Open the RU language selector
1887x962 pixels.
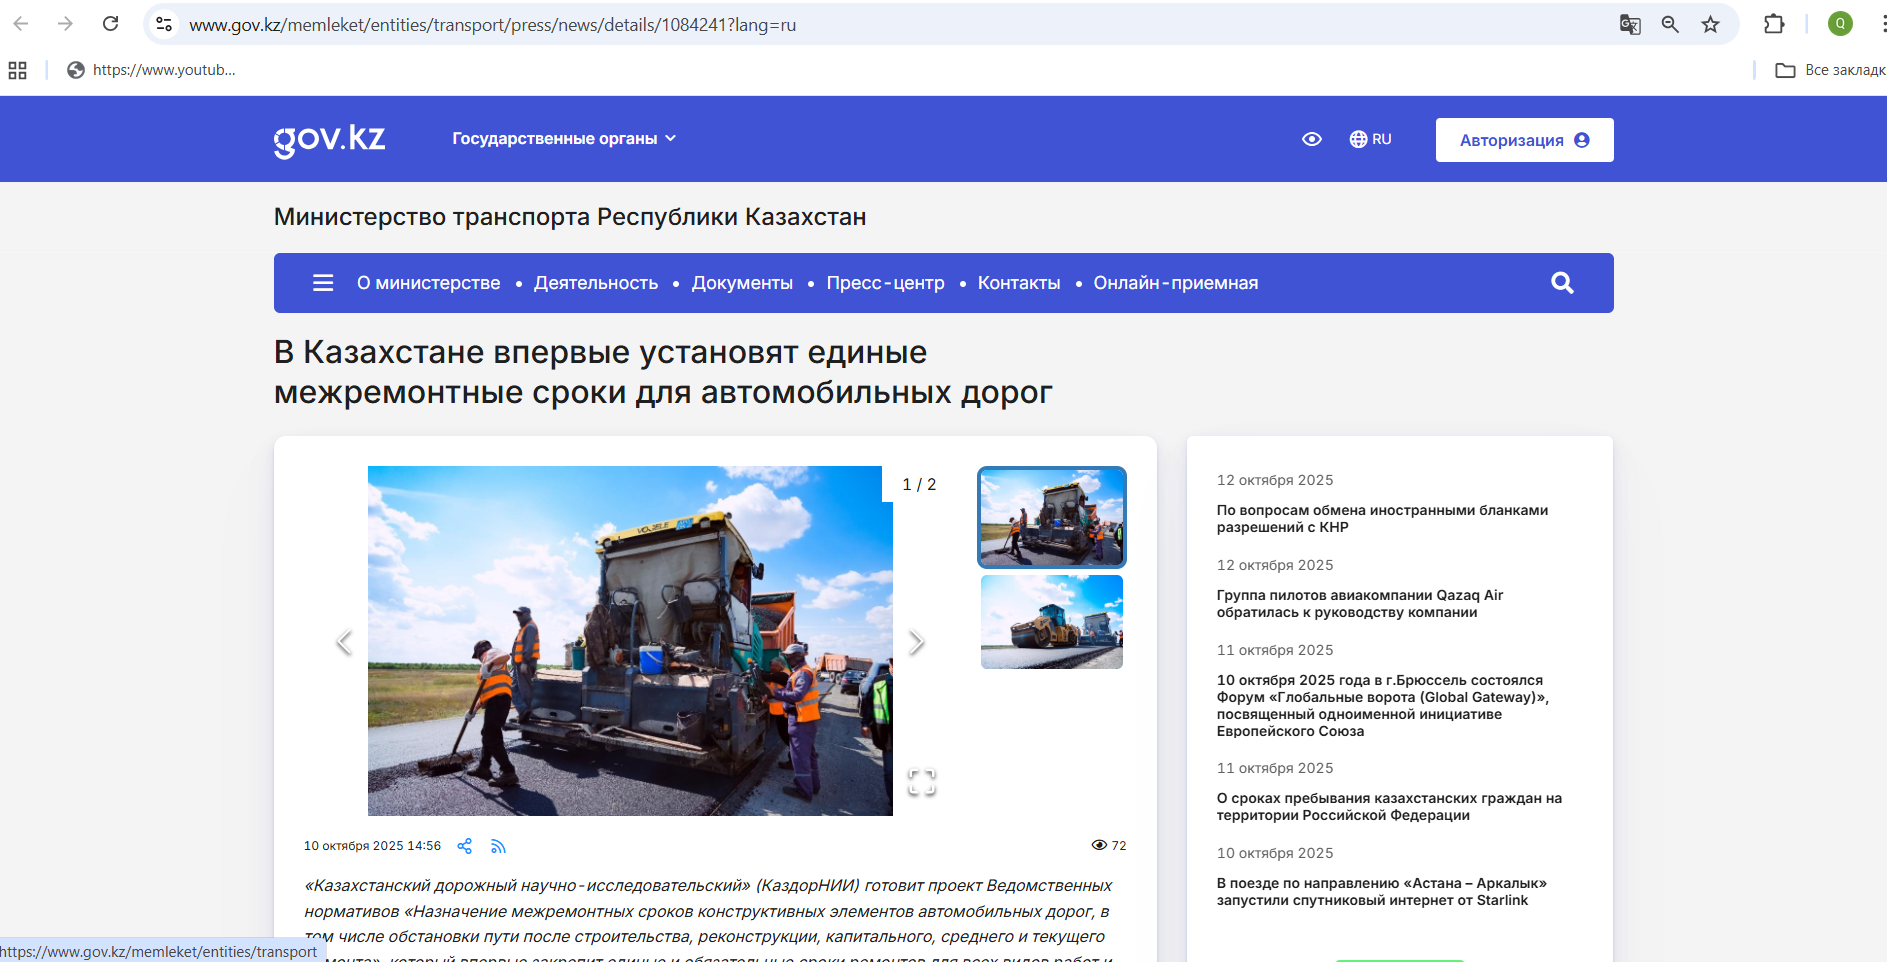click(x=1370, y=139)
